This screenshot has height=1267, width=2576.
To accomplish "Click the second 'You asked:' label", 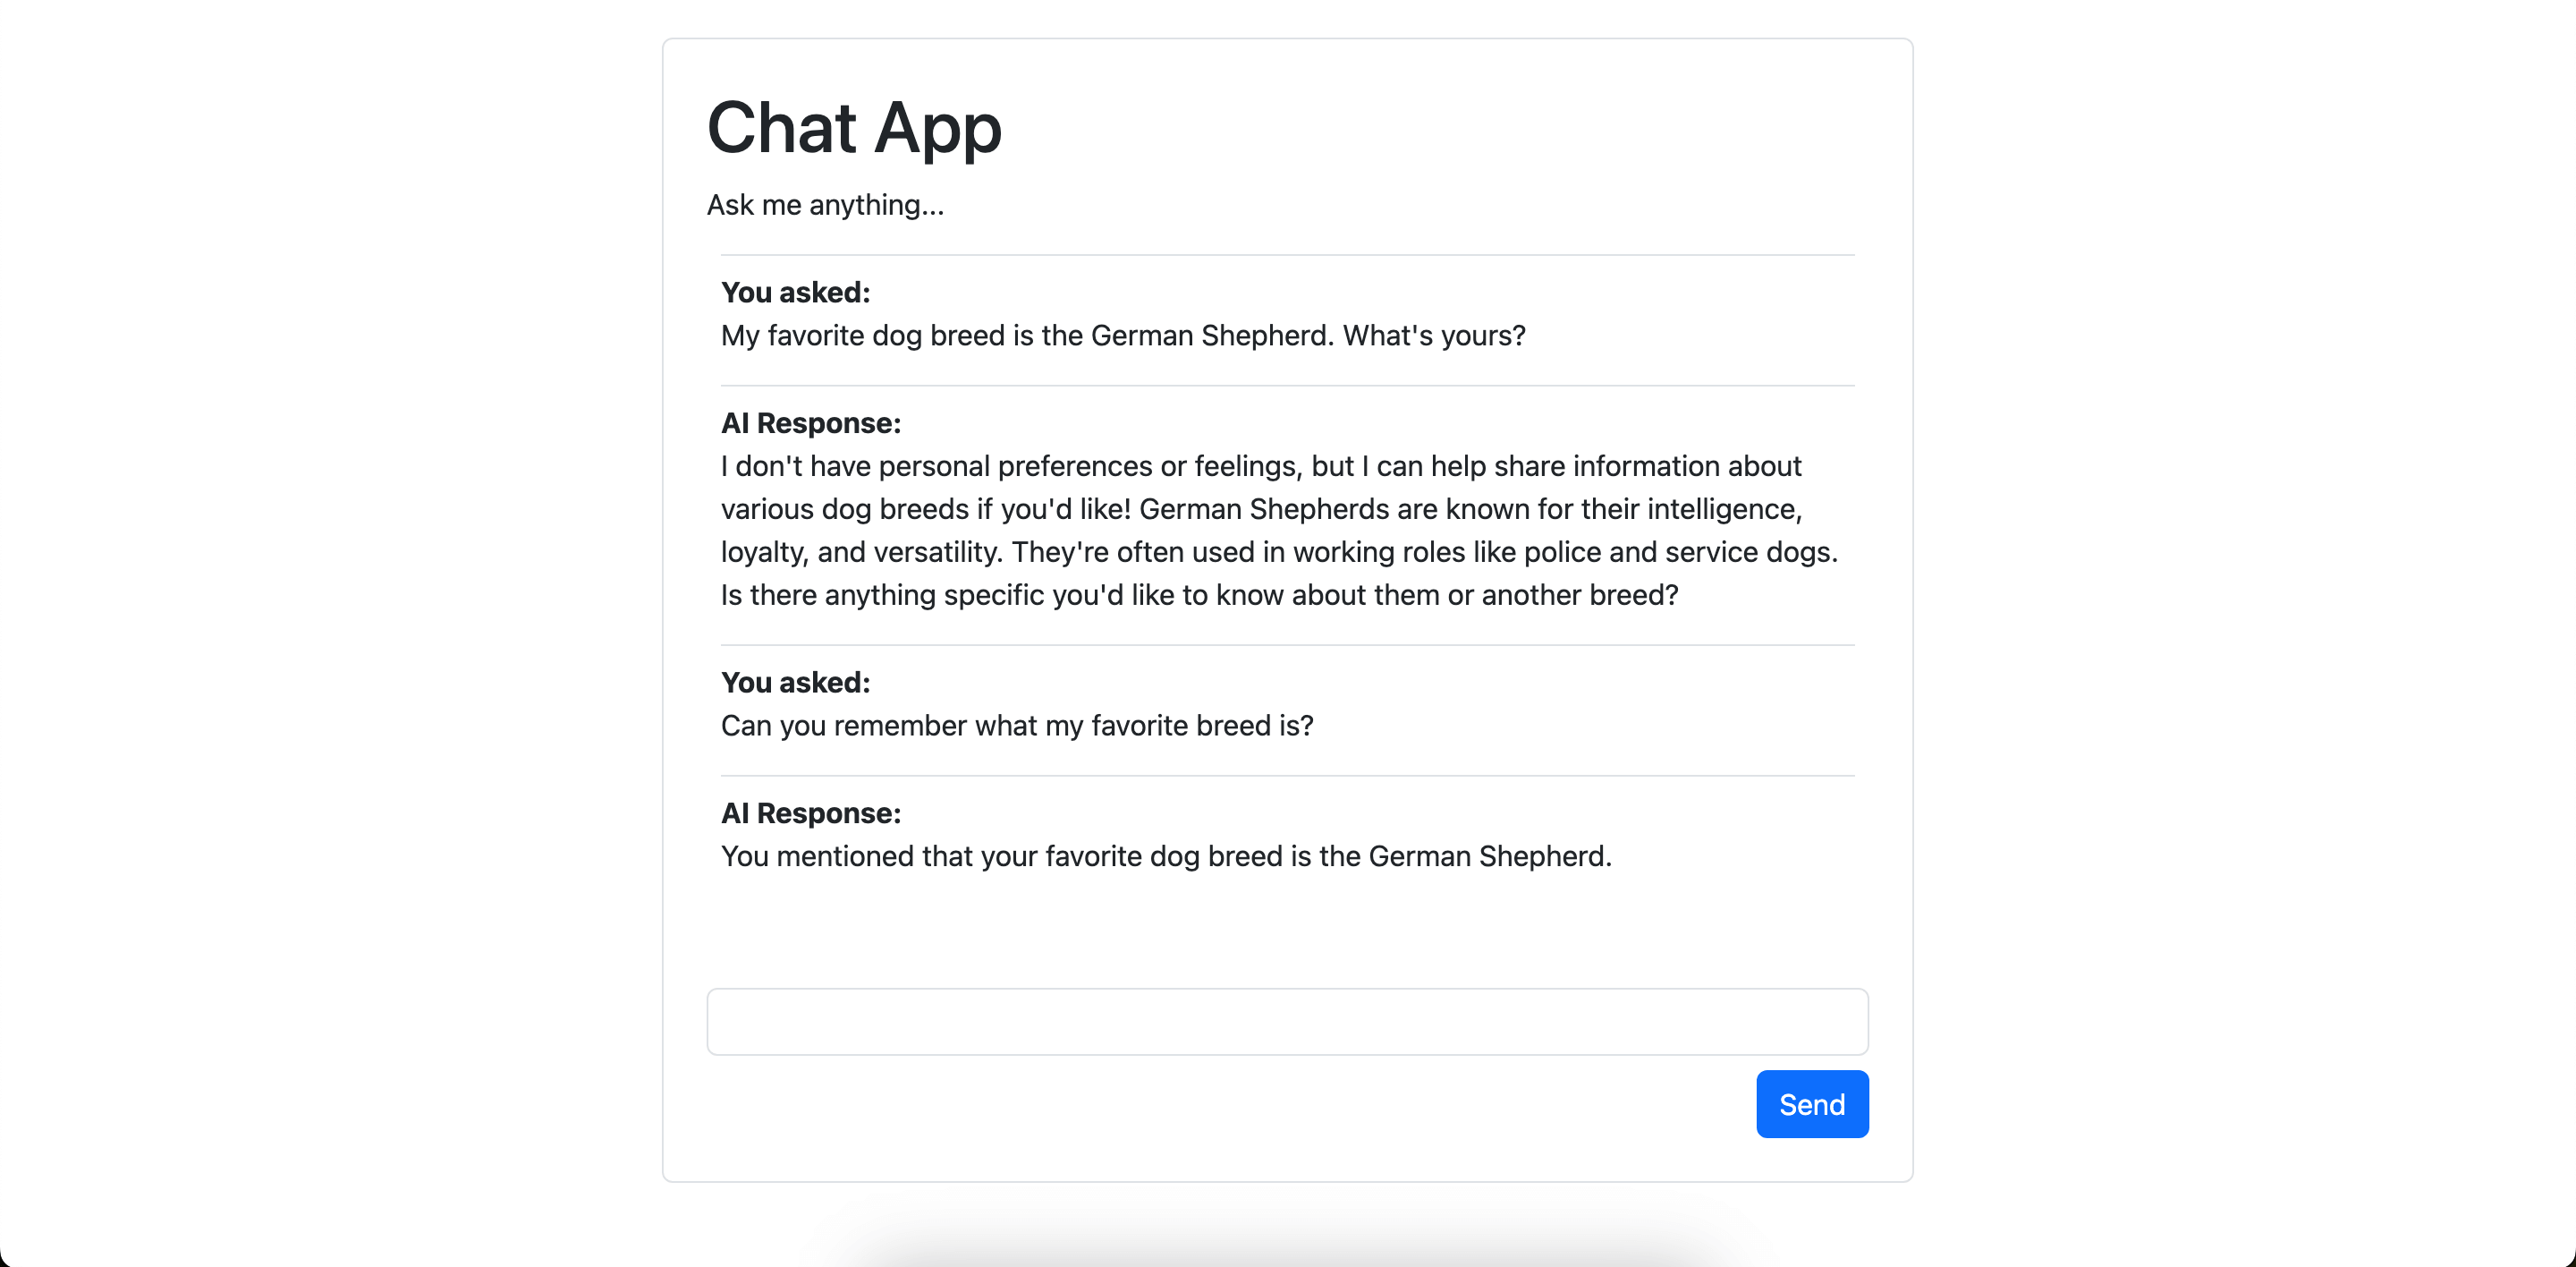I will 795,682.
